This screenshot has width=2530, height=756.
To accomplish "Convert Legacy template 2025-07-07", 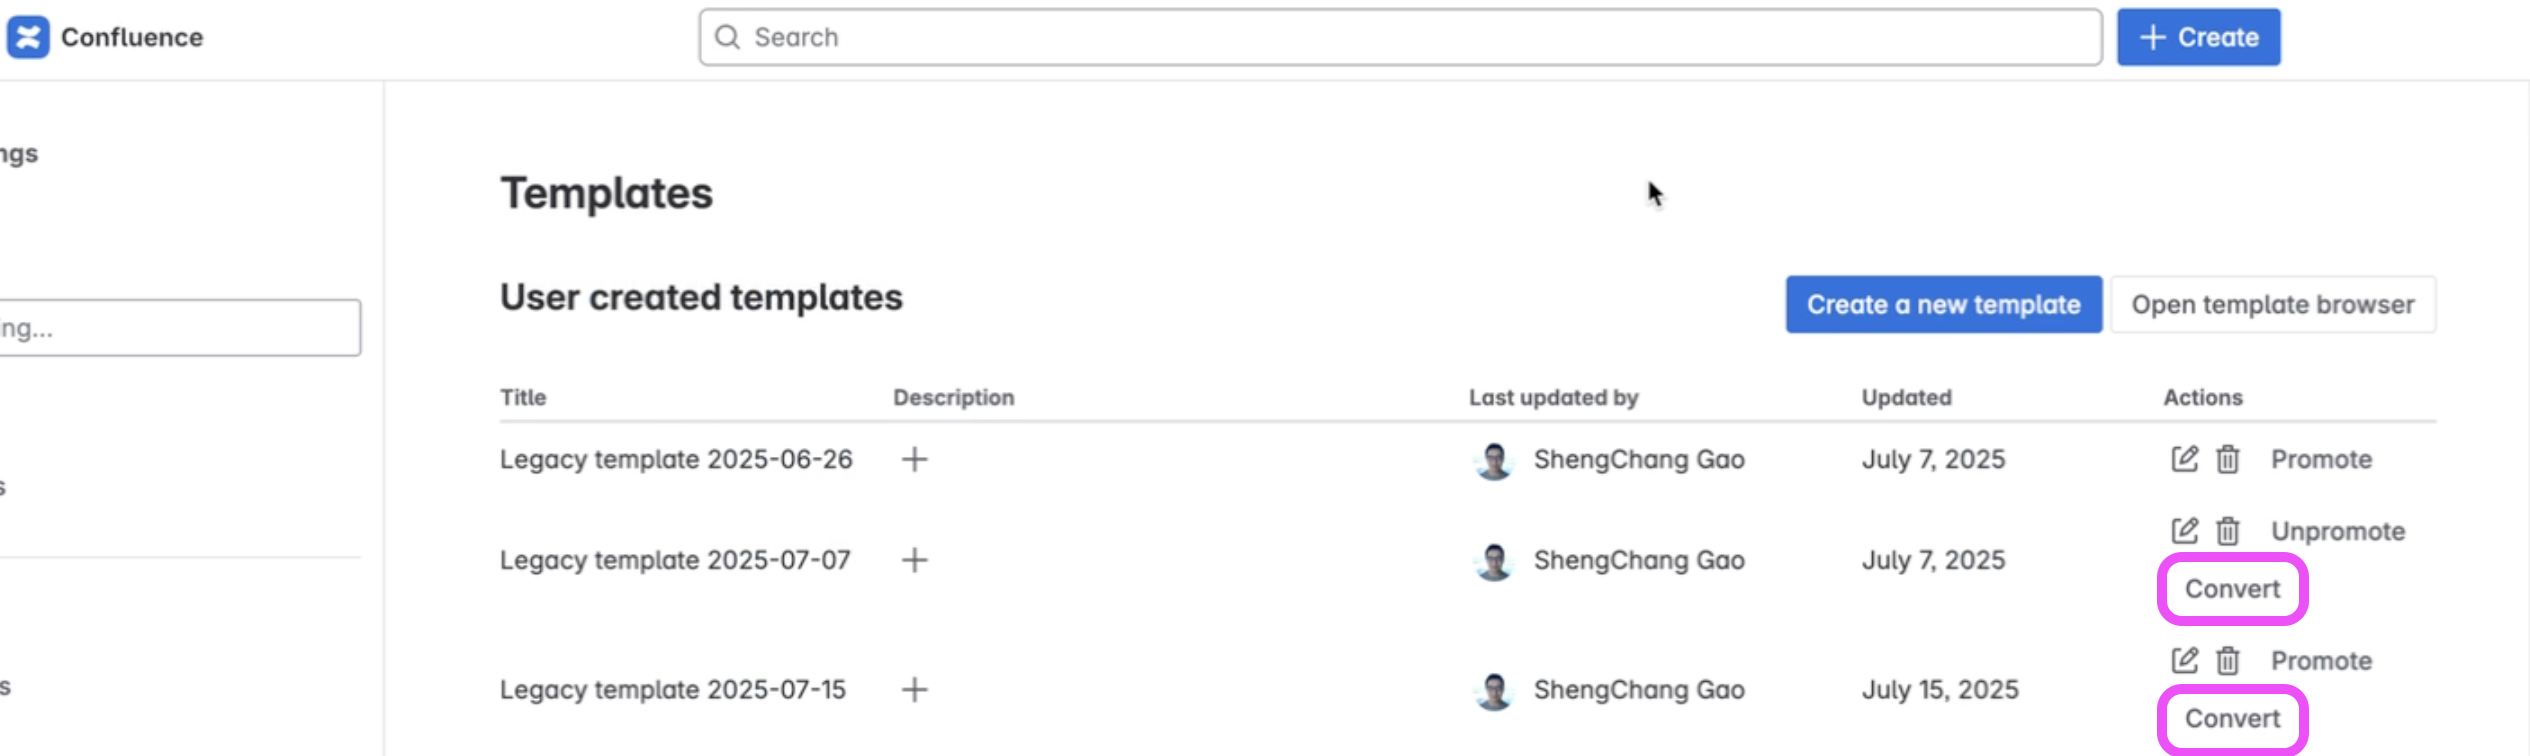I will [2231, 588].
